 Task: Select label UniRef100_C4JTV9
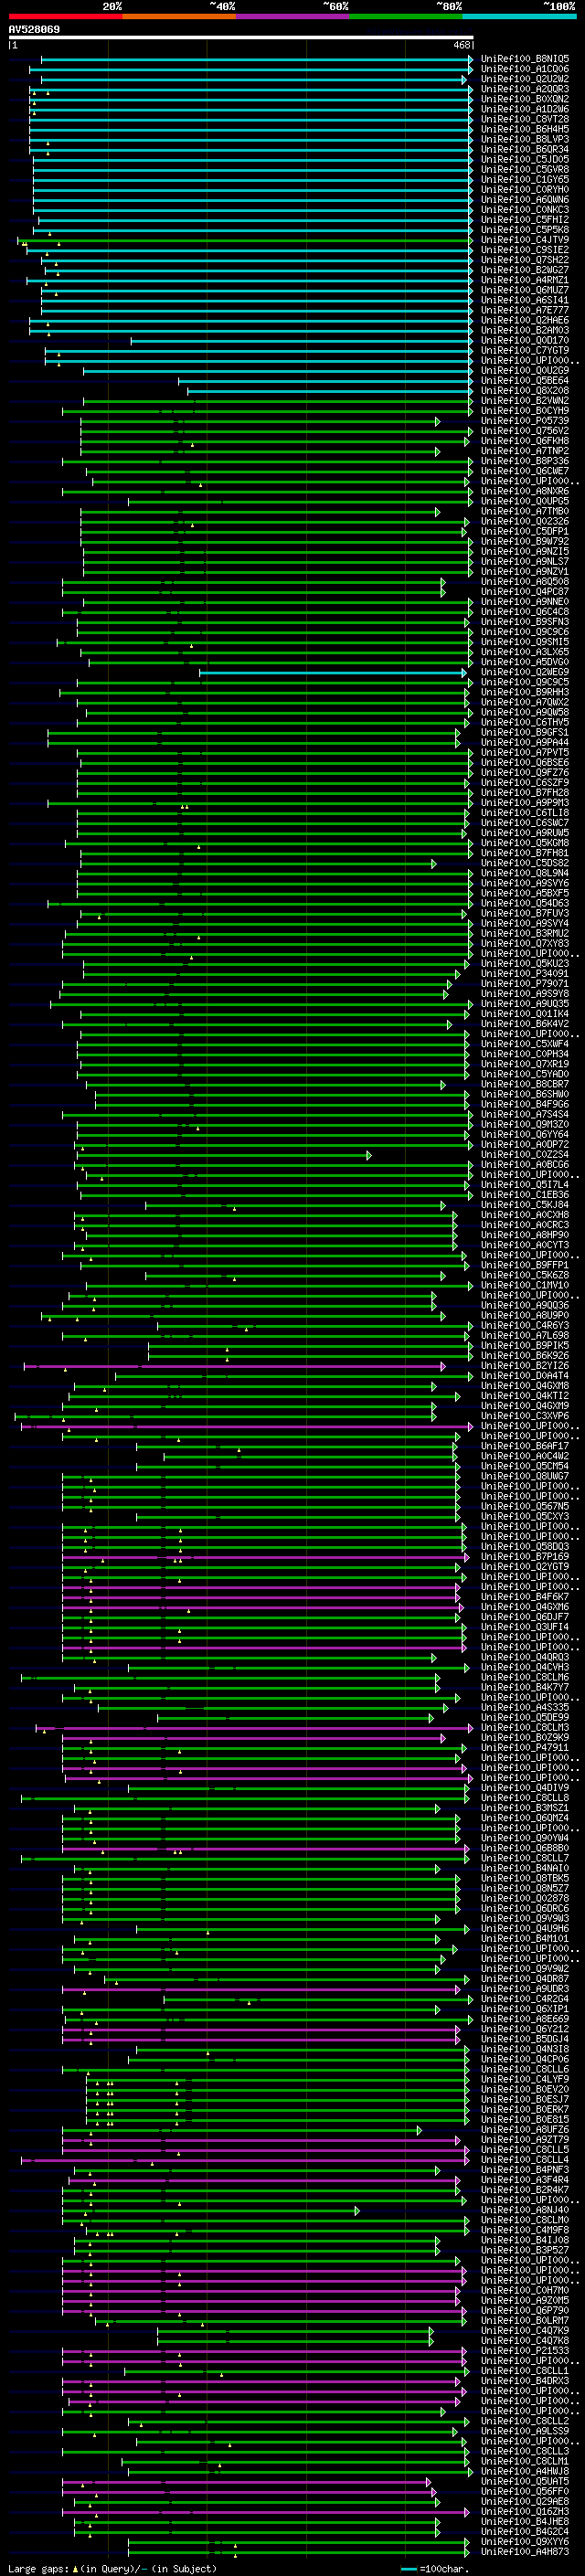tap(525, 240)
